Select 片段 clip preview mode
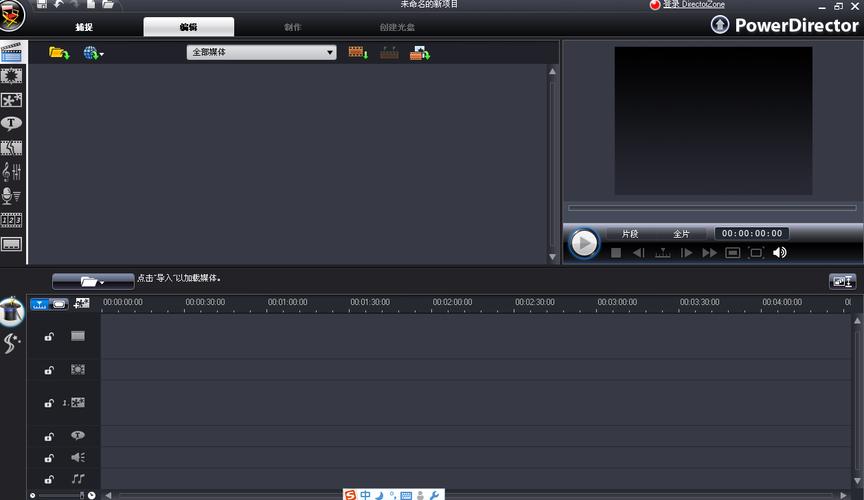Screen dimensions: 864x500 tap(630, 234)
